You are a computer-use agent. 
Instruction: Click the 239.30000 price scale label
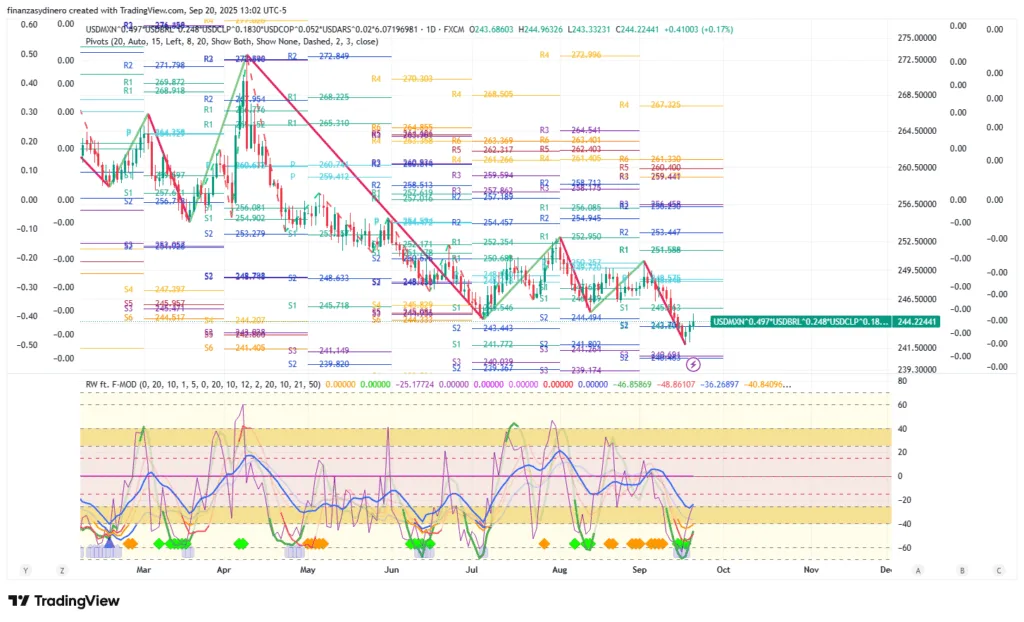pos(917,370)
